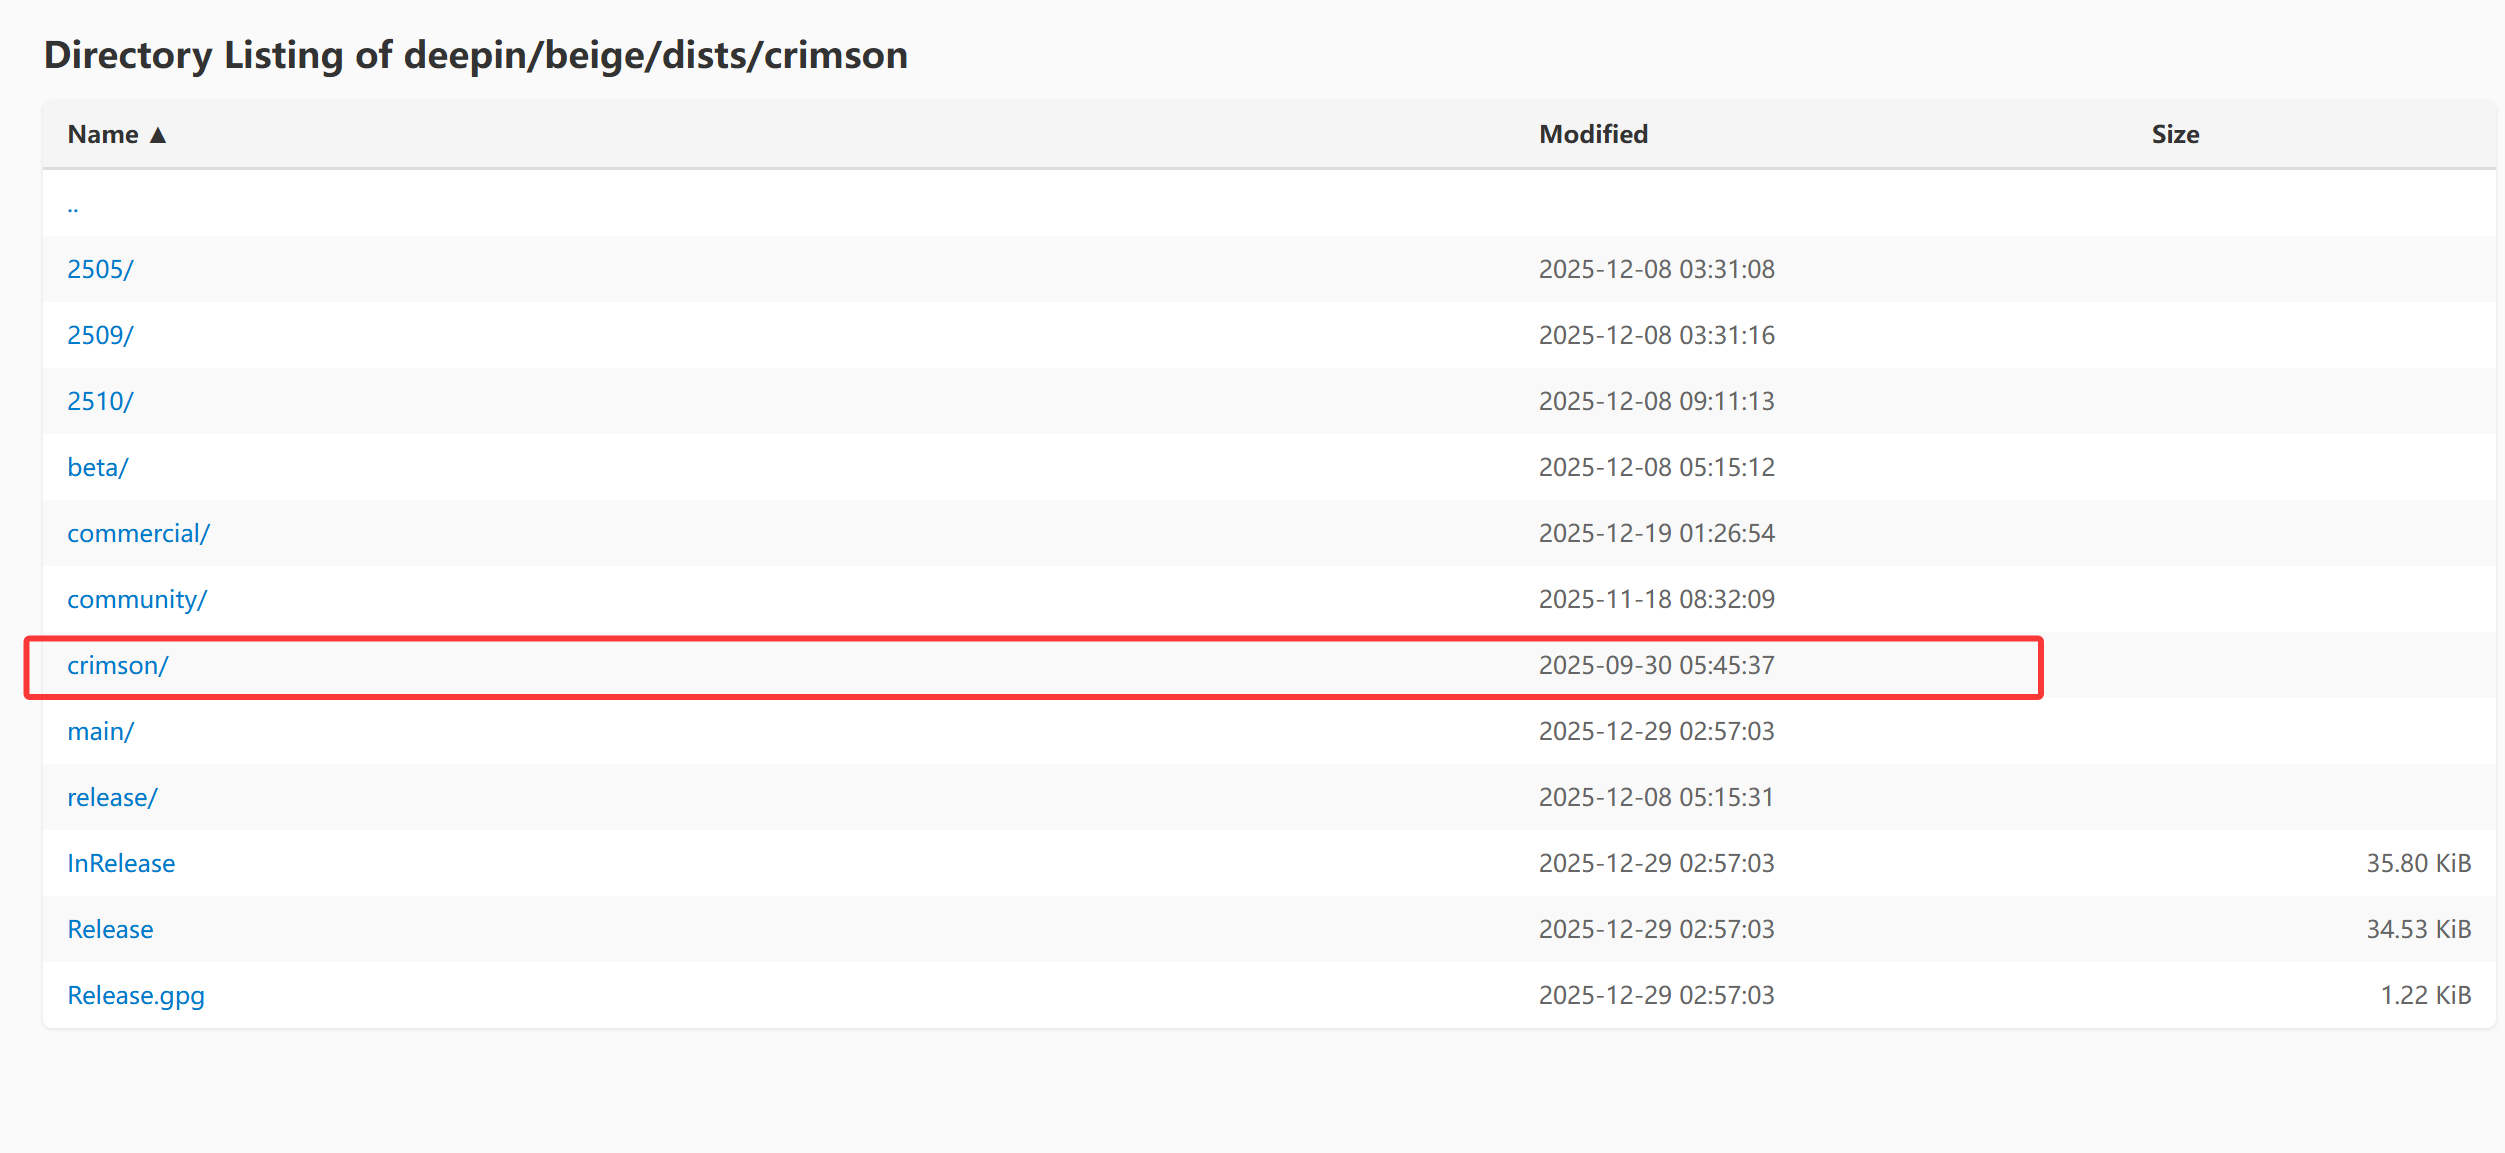2505x1153 pixels.
Task: Download the InRelease file
Action: point(121,863)
